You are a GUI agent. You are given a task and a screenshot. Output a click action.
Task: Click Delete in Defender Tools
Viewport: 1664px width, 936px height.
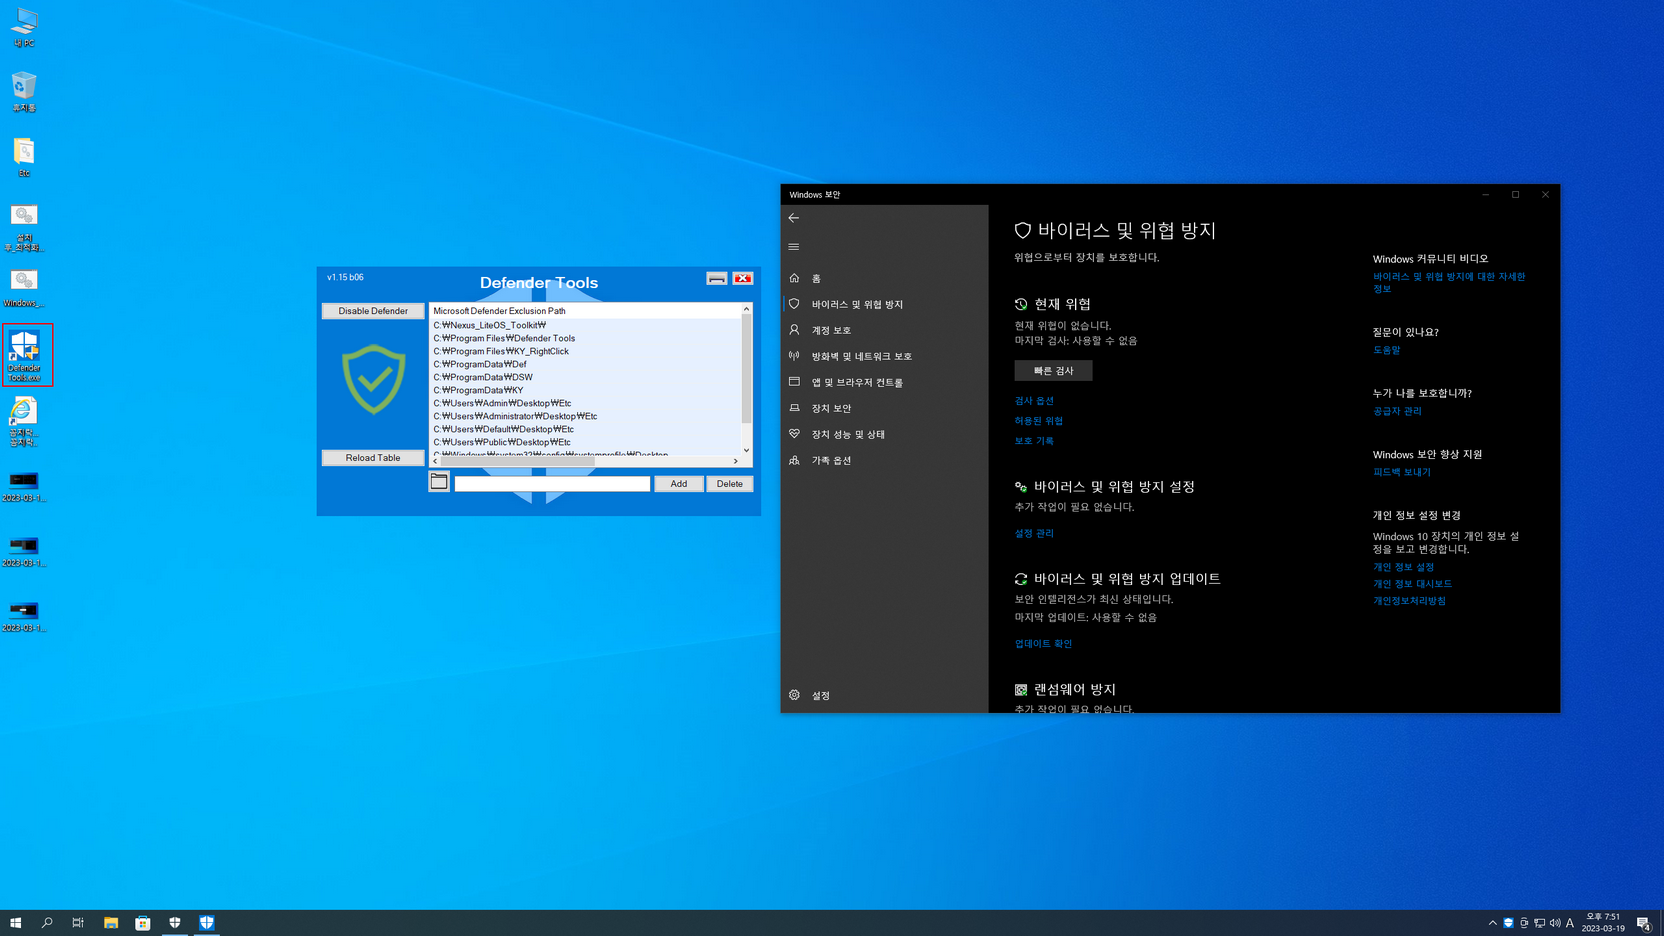click(x=730, y=484)
